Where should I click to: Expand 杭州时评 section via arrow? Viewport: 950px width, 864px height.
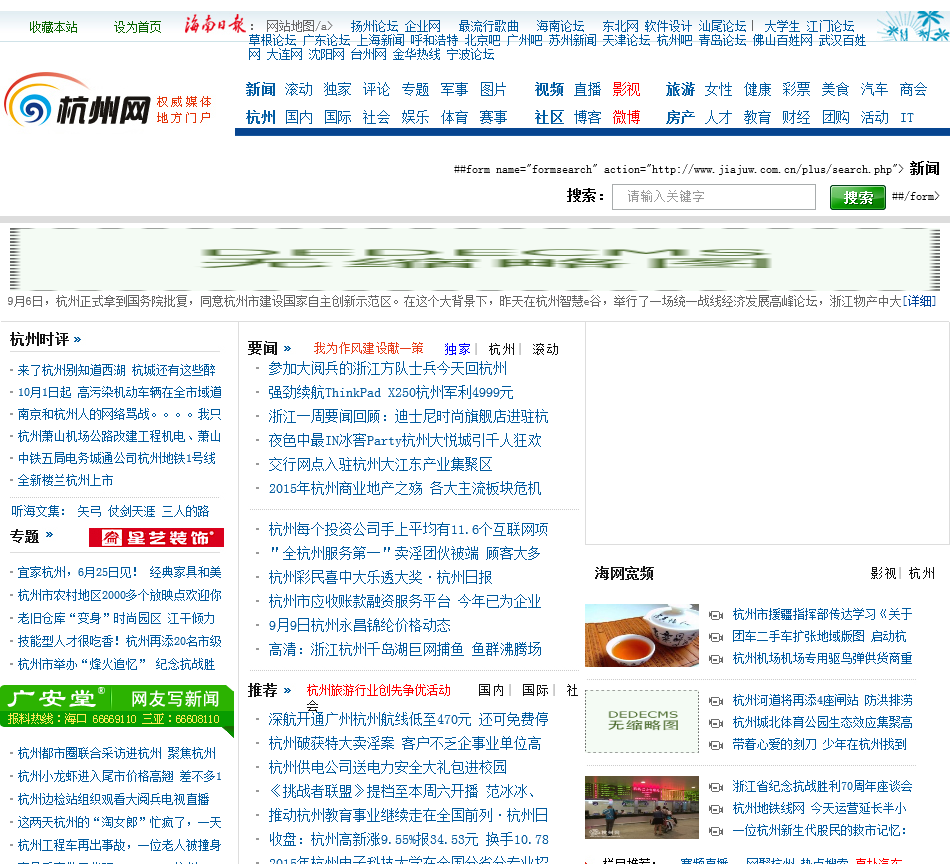(x=77, y=339)
